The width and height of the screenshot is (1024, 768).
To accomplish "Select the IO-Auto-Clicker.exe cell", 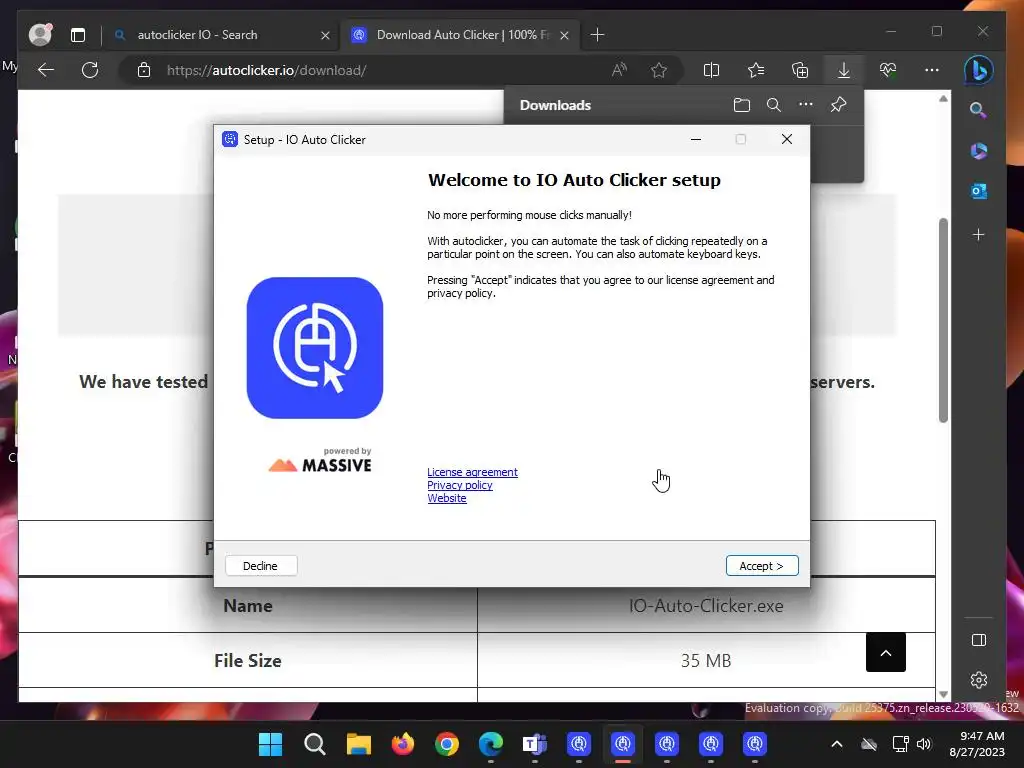I will (706, 605).
